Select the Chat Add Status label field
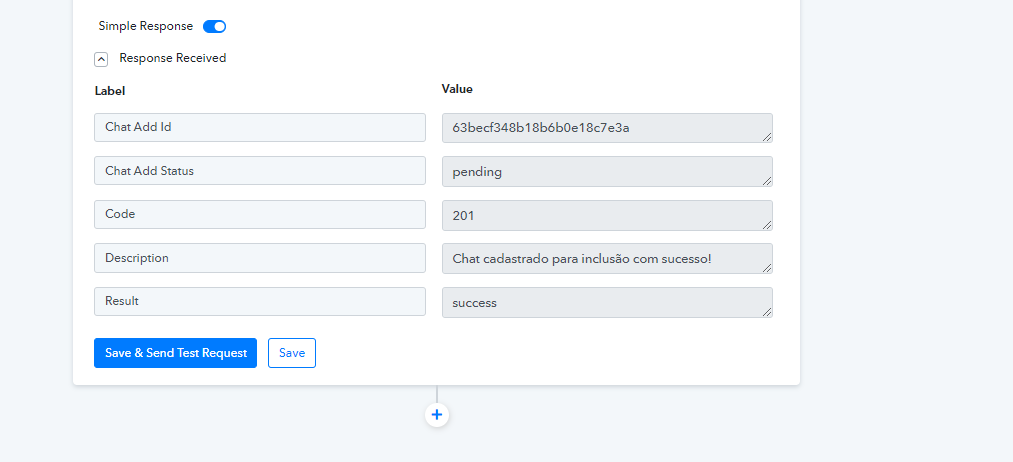 260,171
